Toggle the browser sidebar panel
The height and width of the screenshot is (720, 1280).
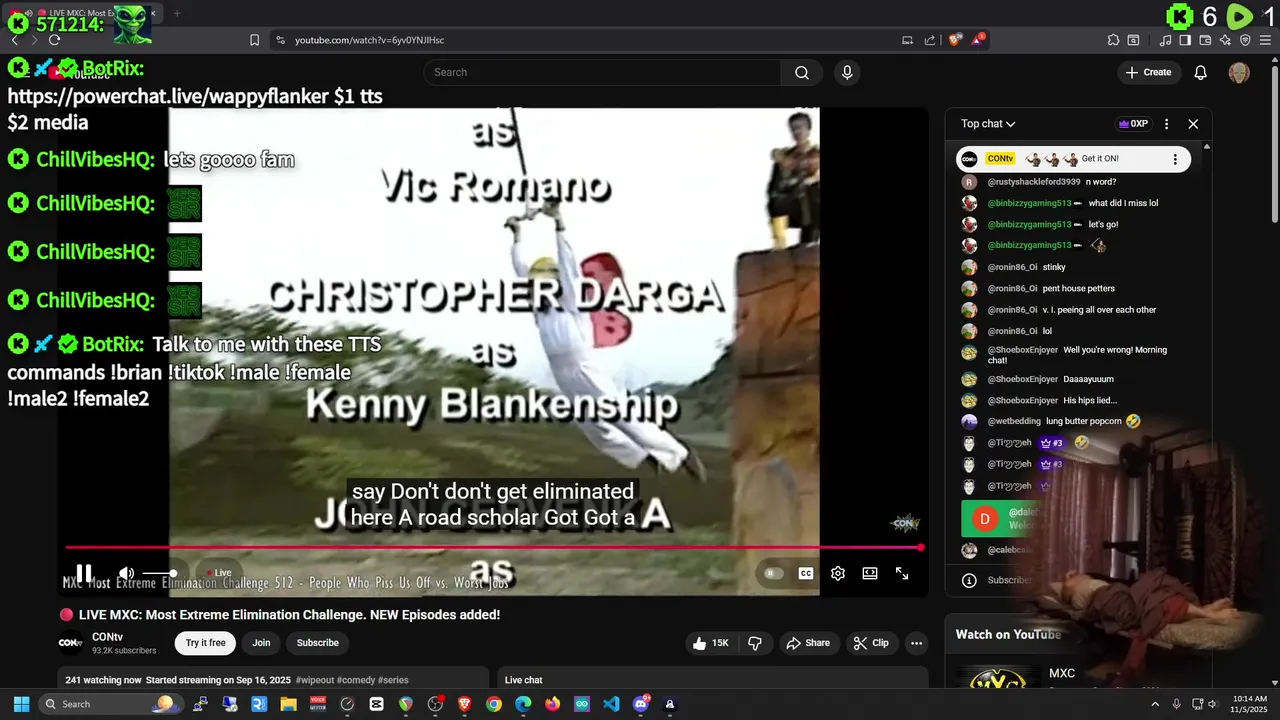pos(1185,40)
